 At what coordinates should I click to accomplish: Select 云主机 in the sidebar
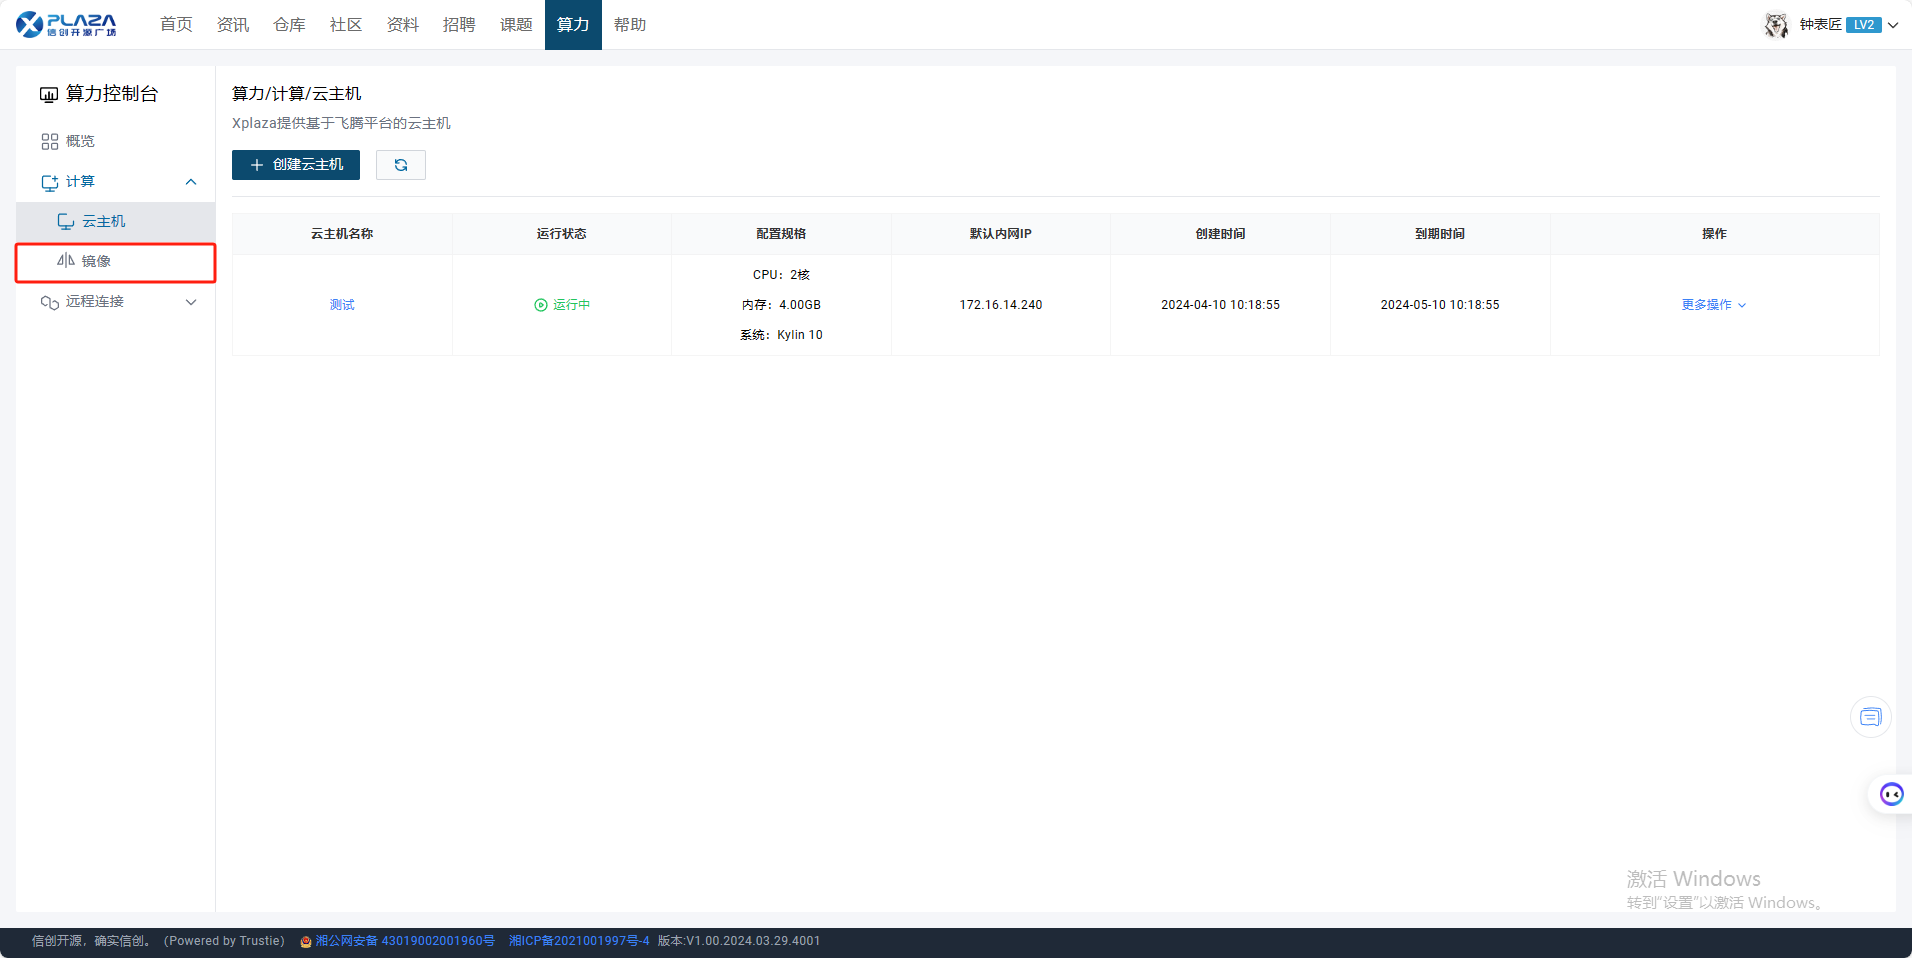tap(103, 222)
